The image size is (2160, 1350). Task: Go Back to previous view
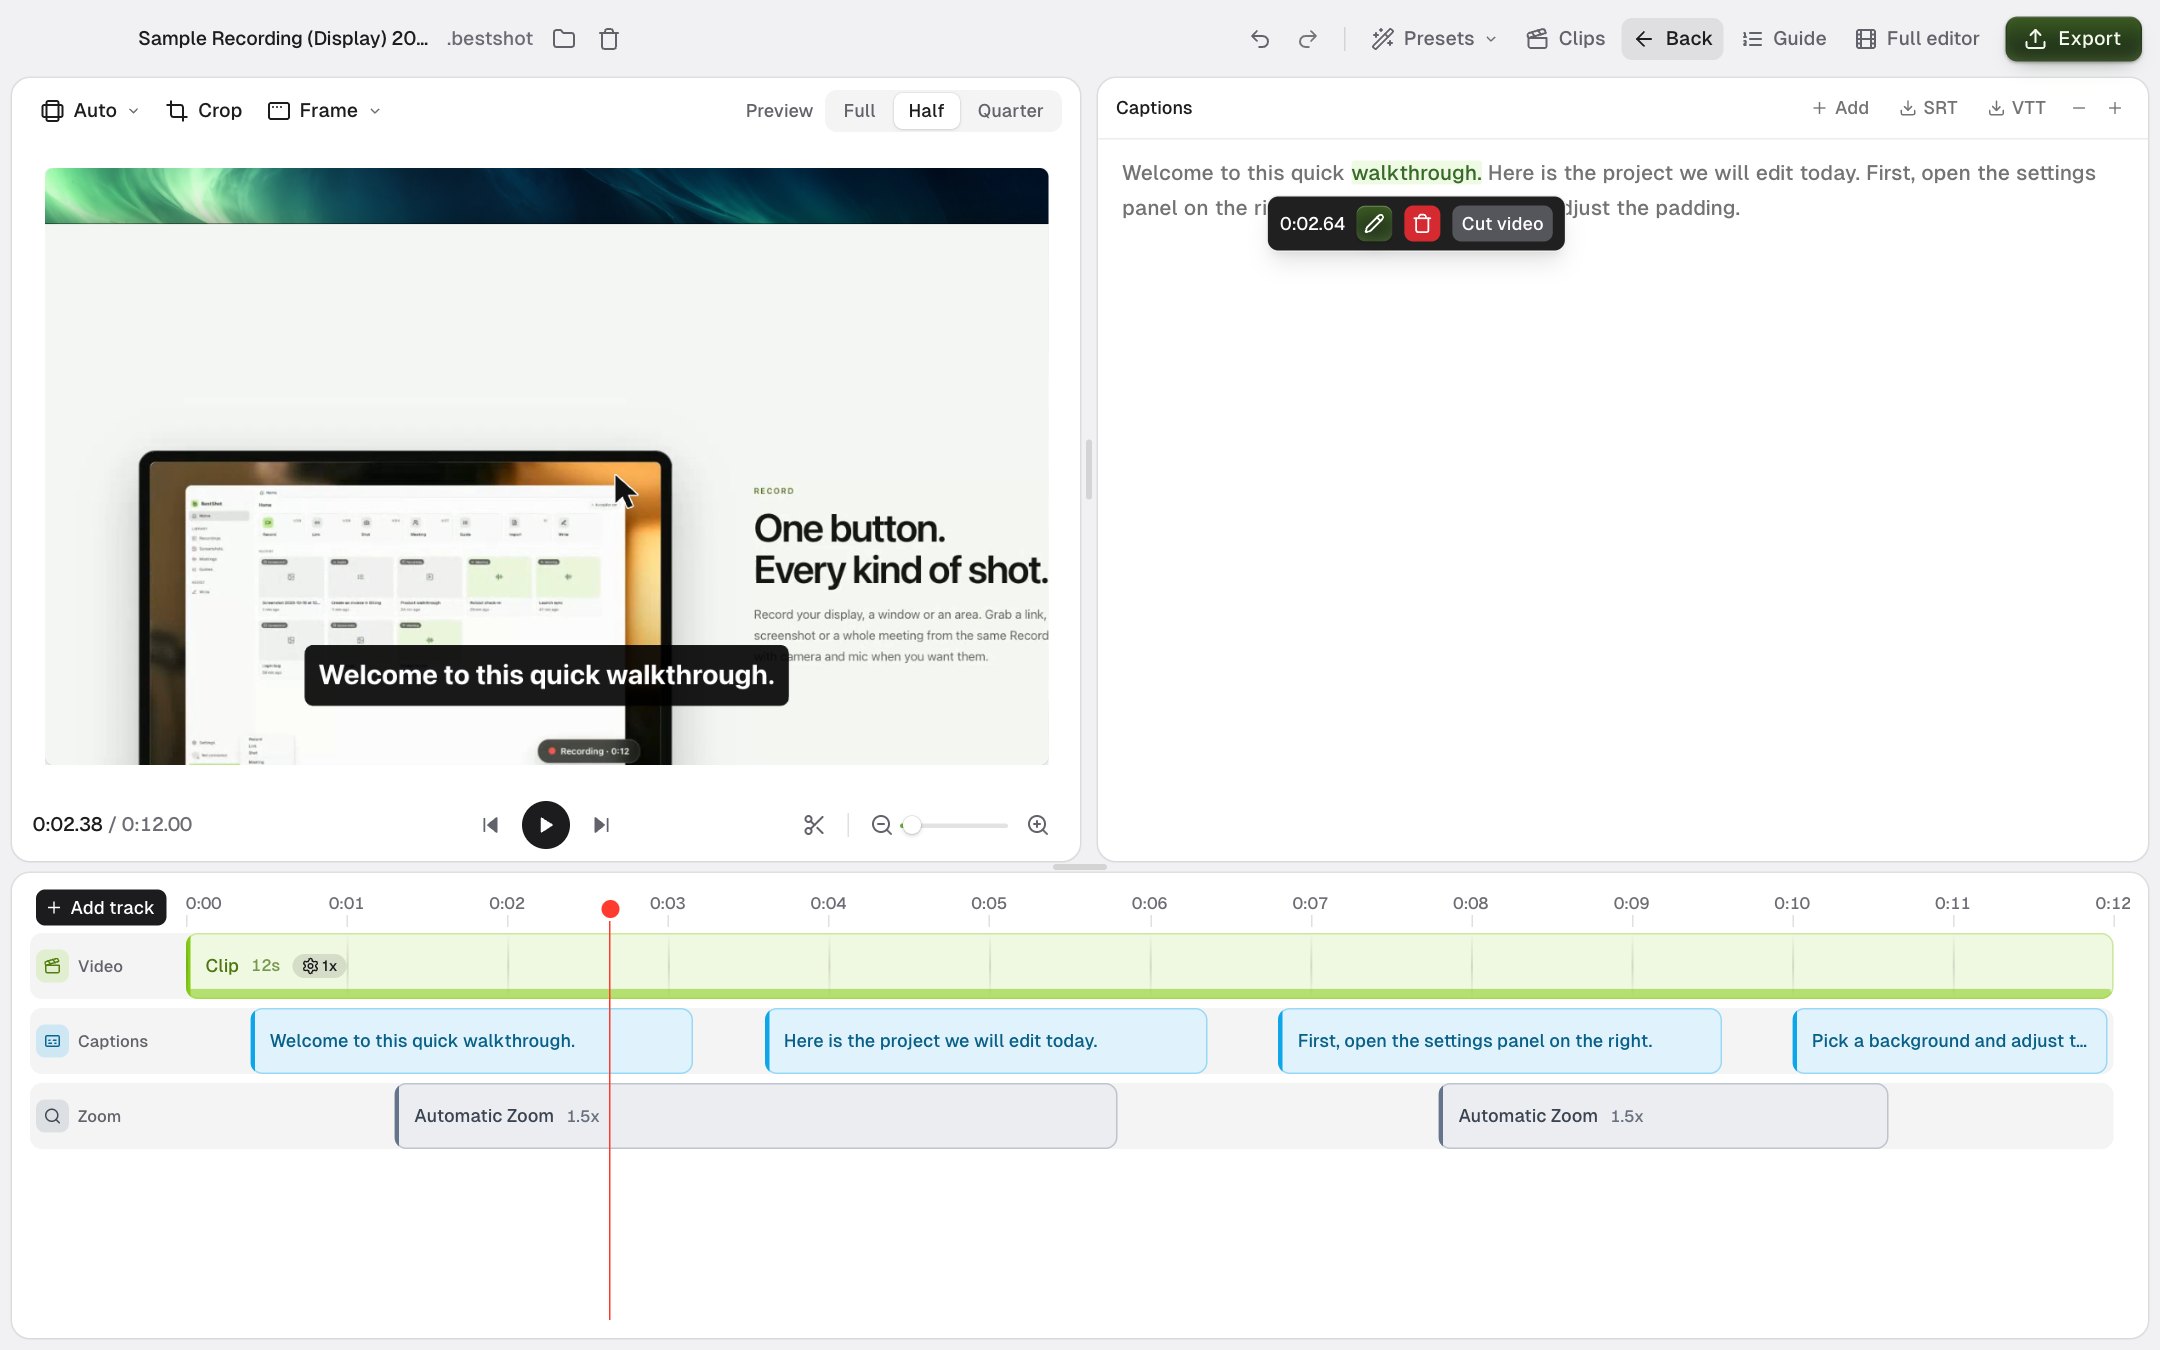coord(1673,39)
